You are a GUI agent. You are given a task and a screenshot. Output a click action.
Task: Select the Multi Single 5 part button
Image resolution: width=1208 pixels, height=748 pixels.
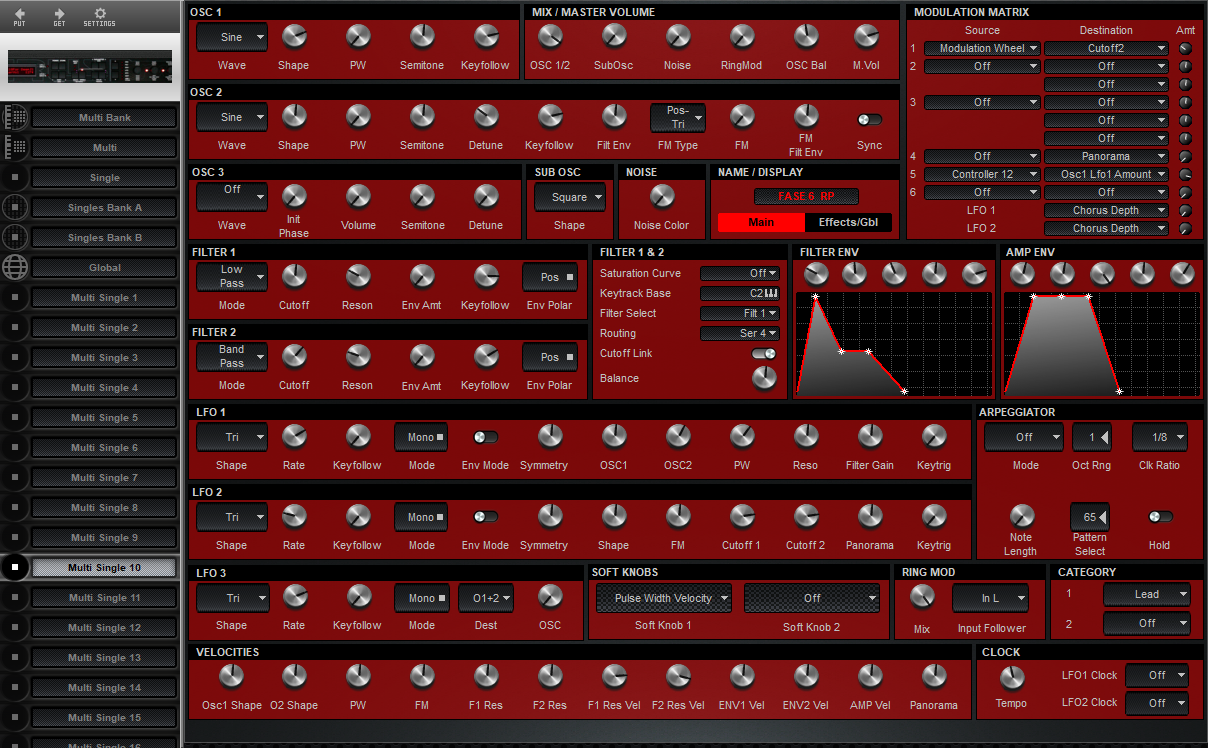click(x=105, y=417)
